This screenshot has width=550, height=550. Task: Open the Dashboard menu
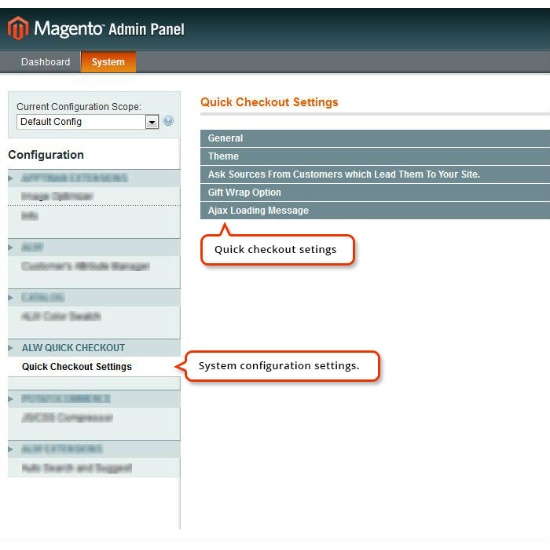tap(46, 62)
